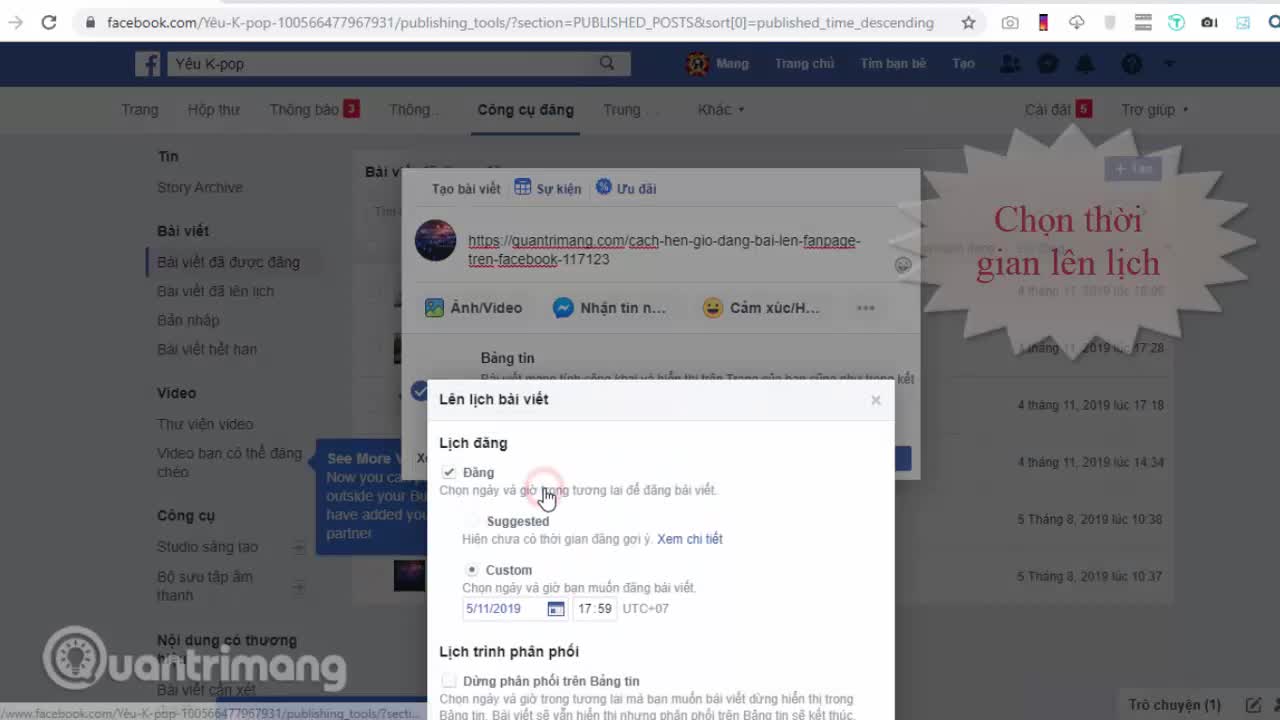Open the Facebook notifications bell
Screen dimensions: 1280x720
click(x=1085, y=64)
